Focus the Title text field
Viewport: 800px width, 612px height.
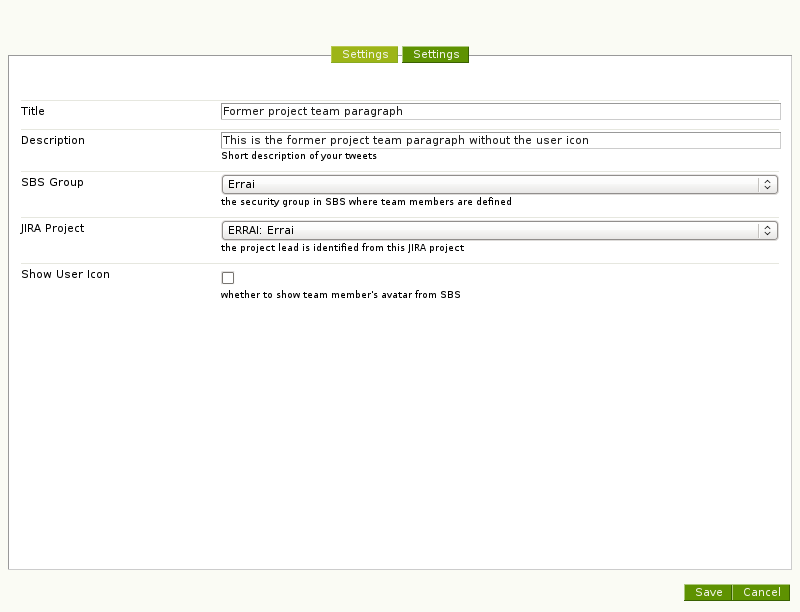pyautogui.click(x=500, y=112)
